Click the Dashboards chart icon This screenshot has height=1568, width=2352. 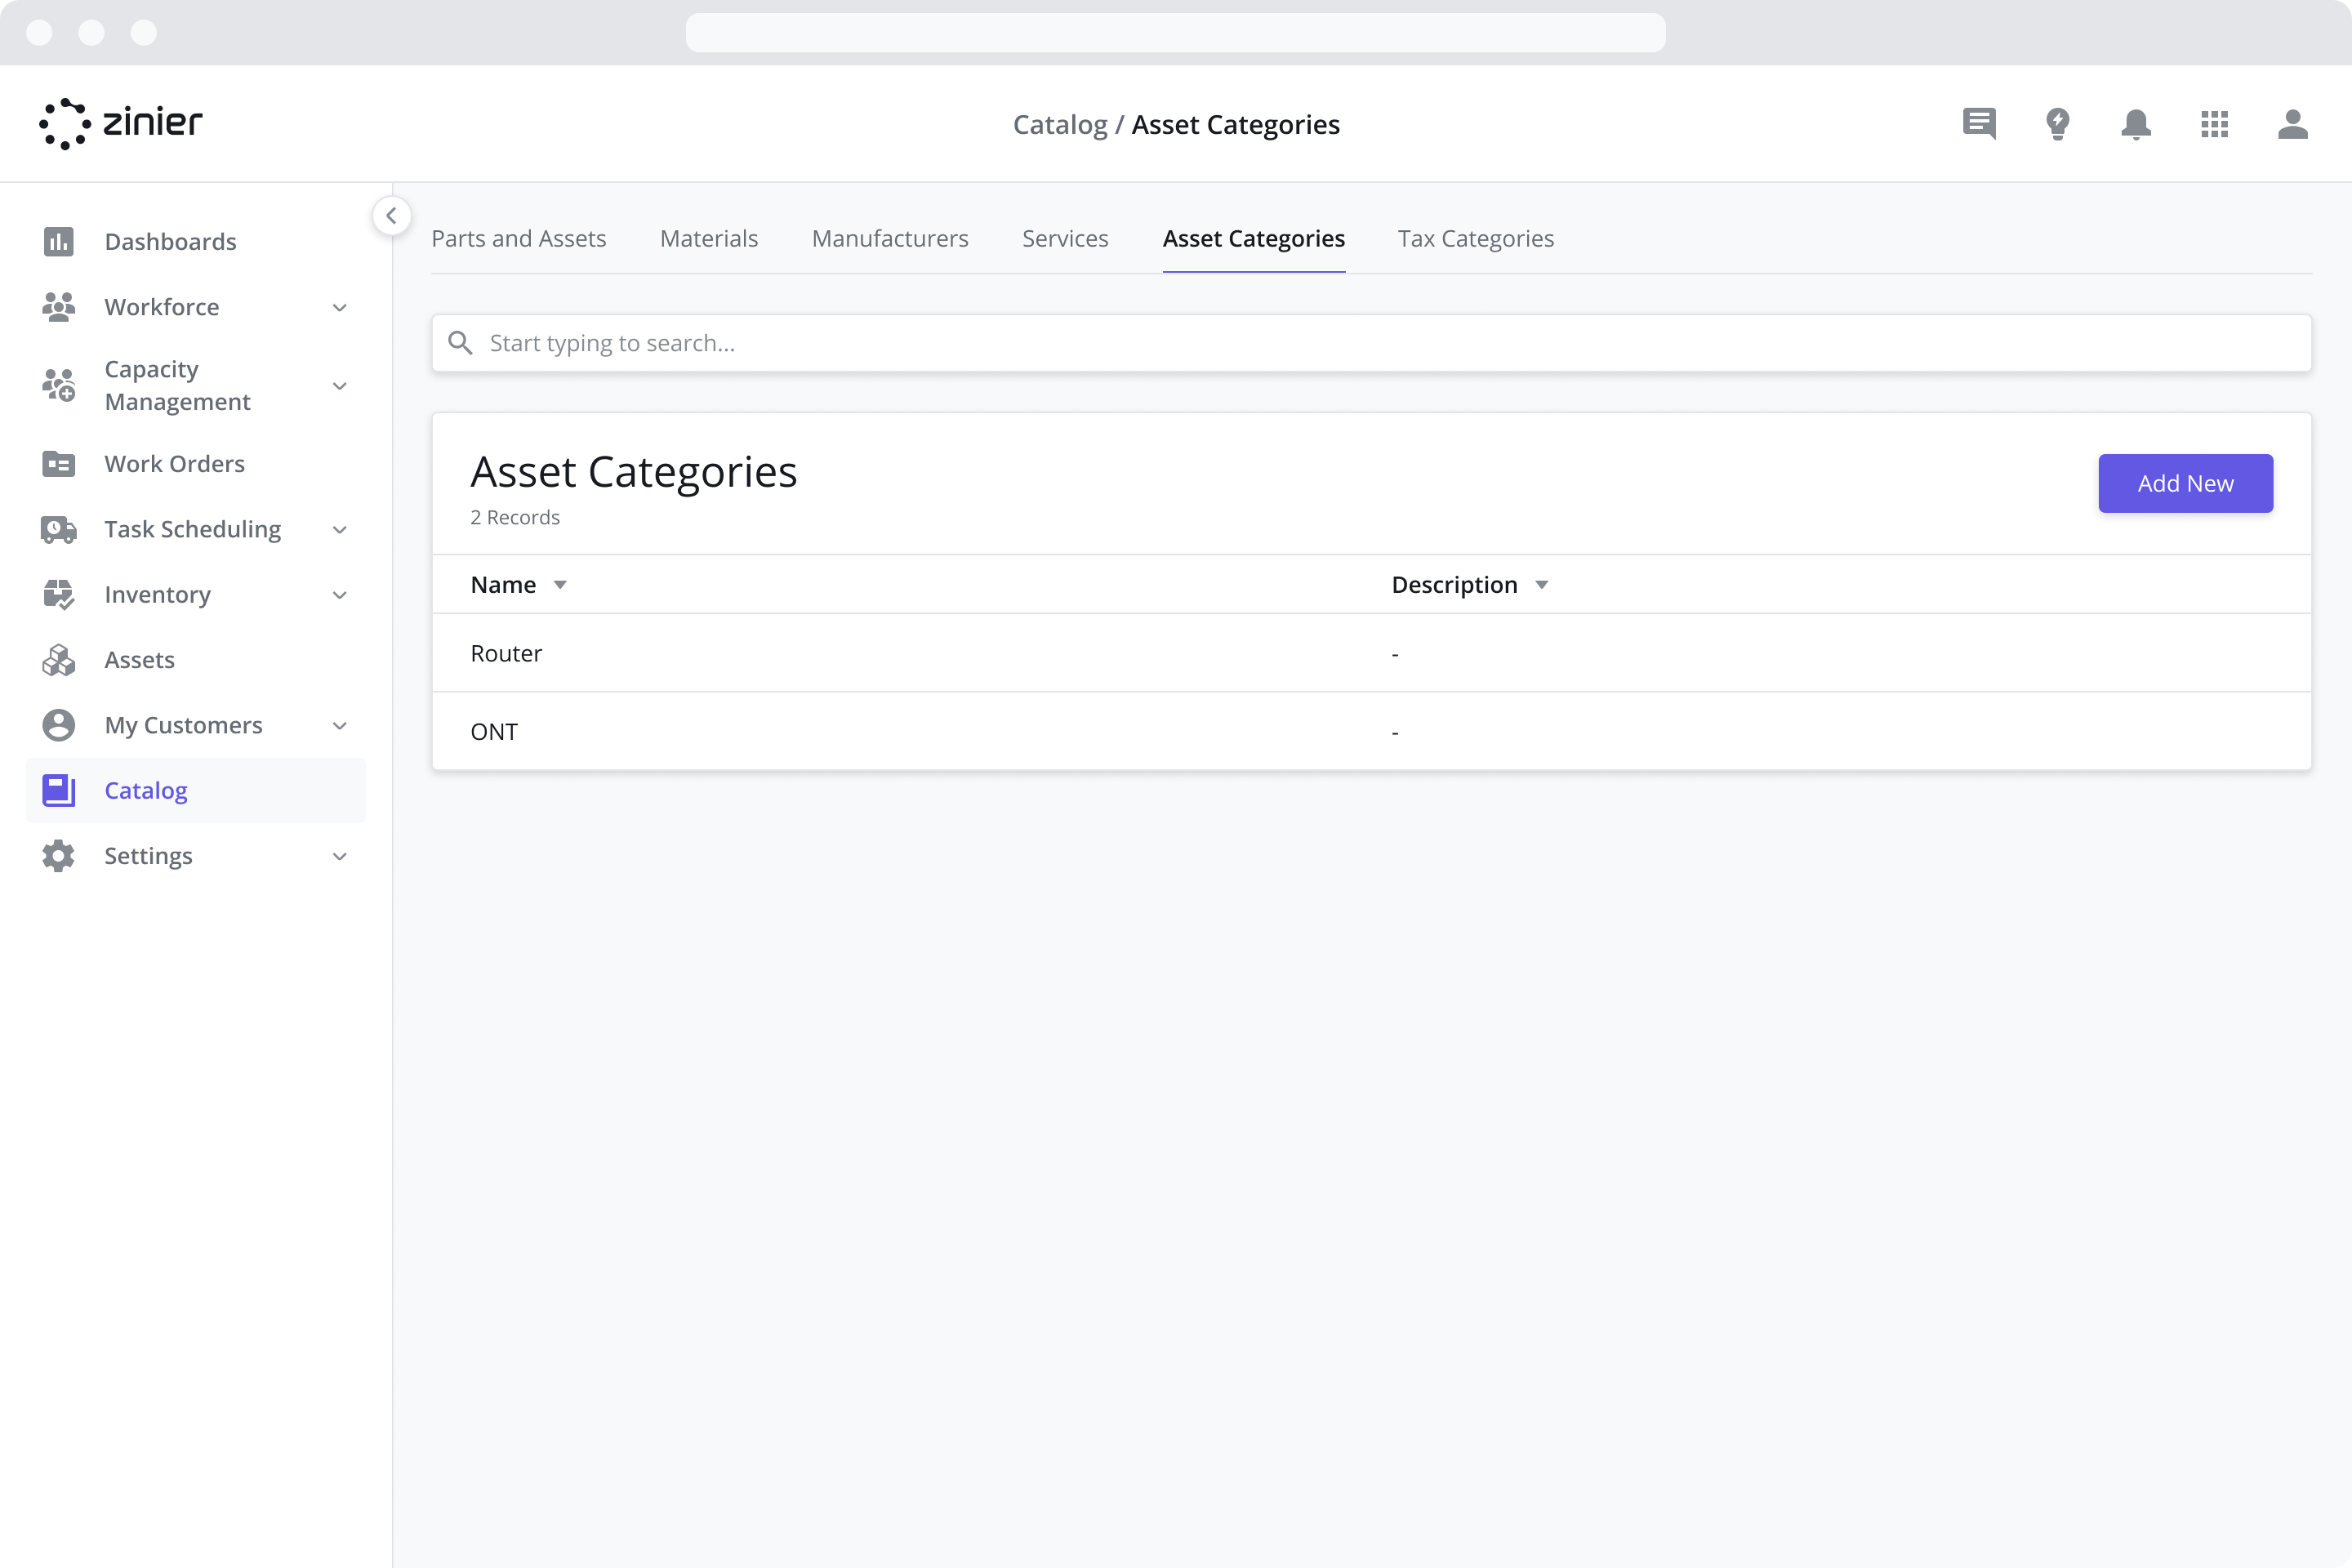pos(59,241)
